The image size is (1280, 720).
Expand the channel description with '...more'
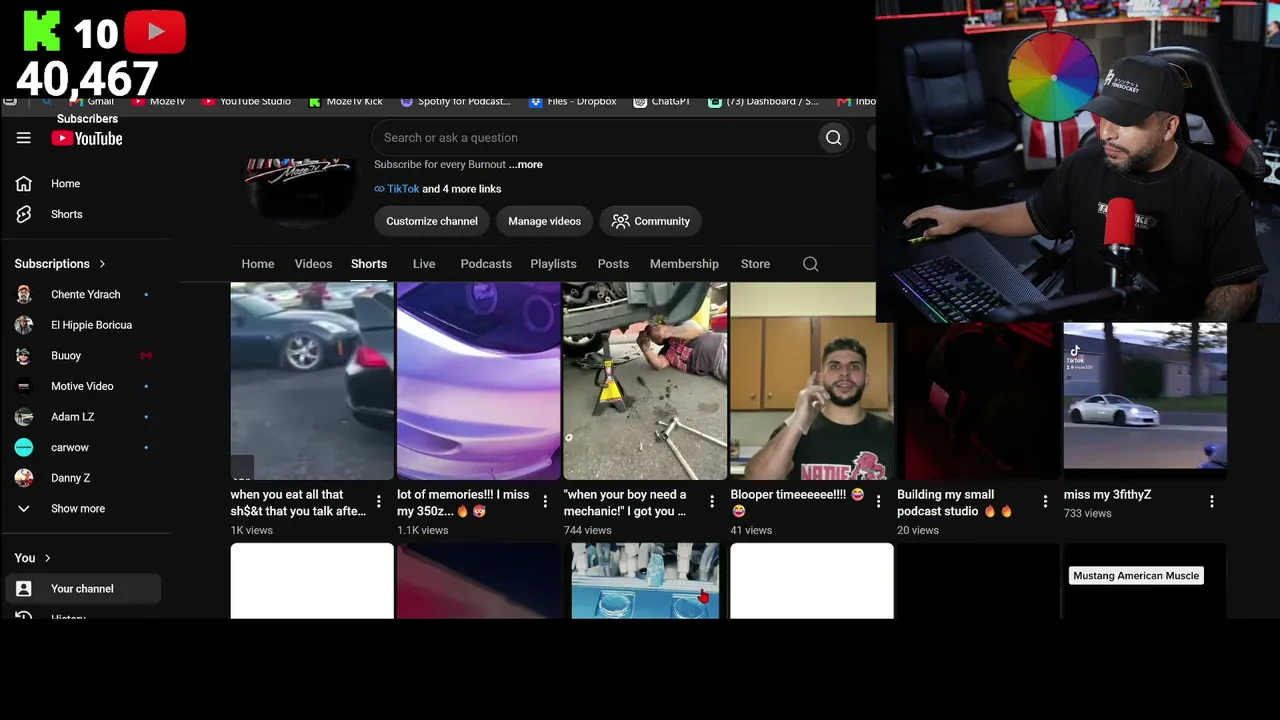click(526, 165)
